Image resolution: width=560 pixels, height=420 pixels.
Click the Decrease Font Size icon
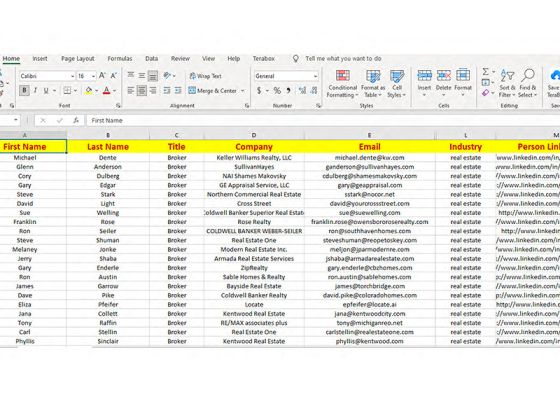[114, 76]
